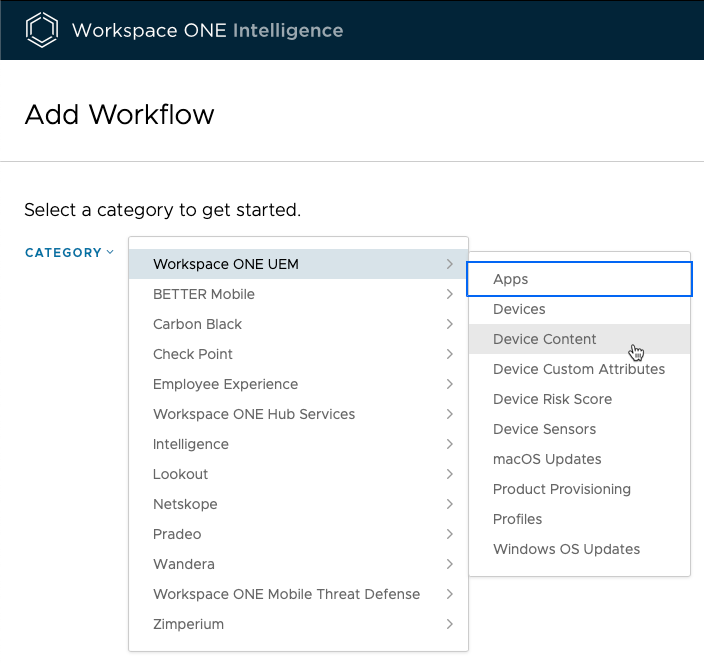Expand the BETTER Mobile chevron
This screenshot has height=664, width=704.
click(450, 294)
